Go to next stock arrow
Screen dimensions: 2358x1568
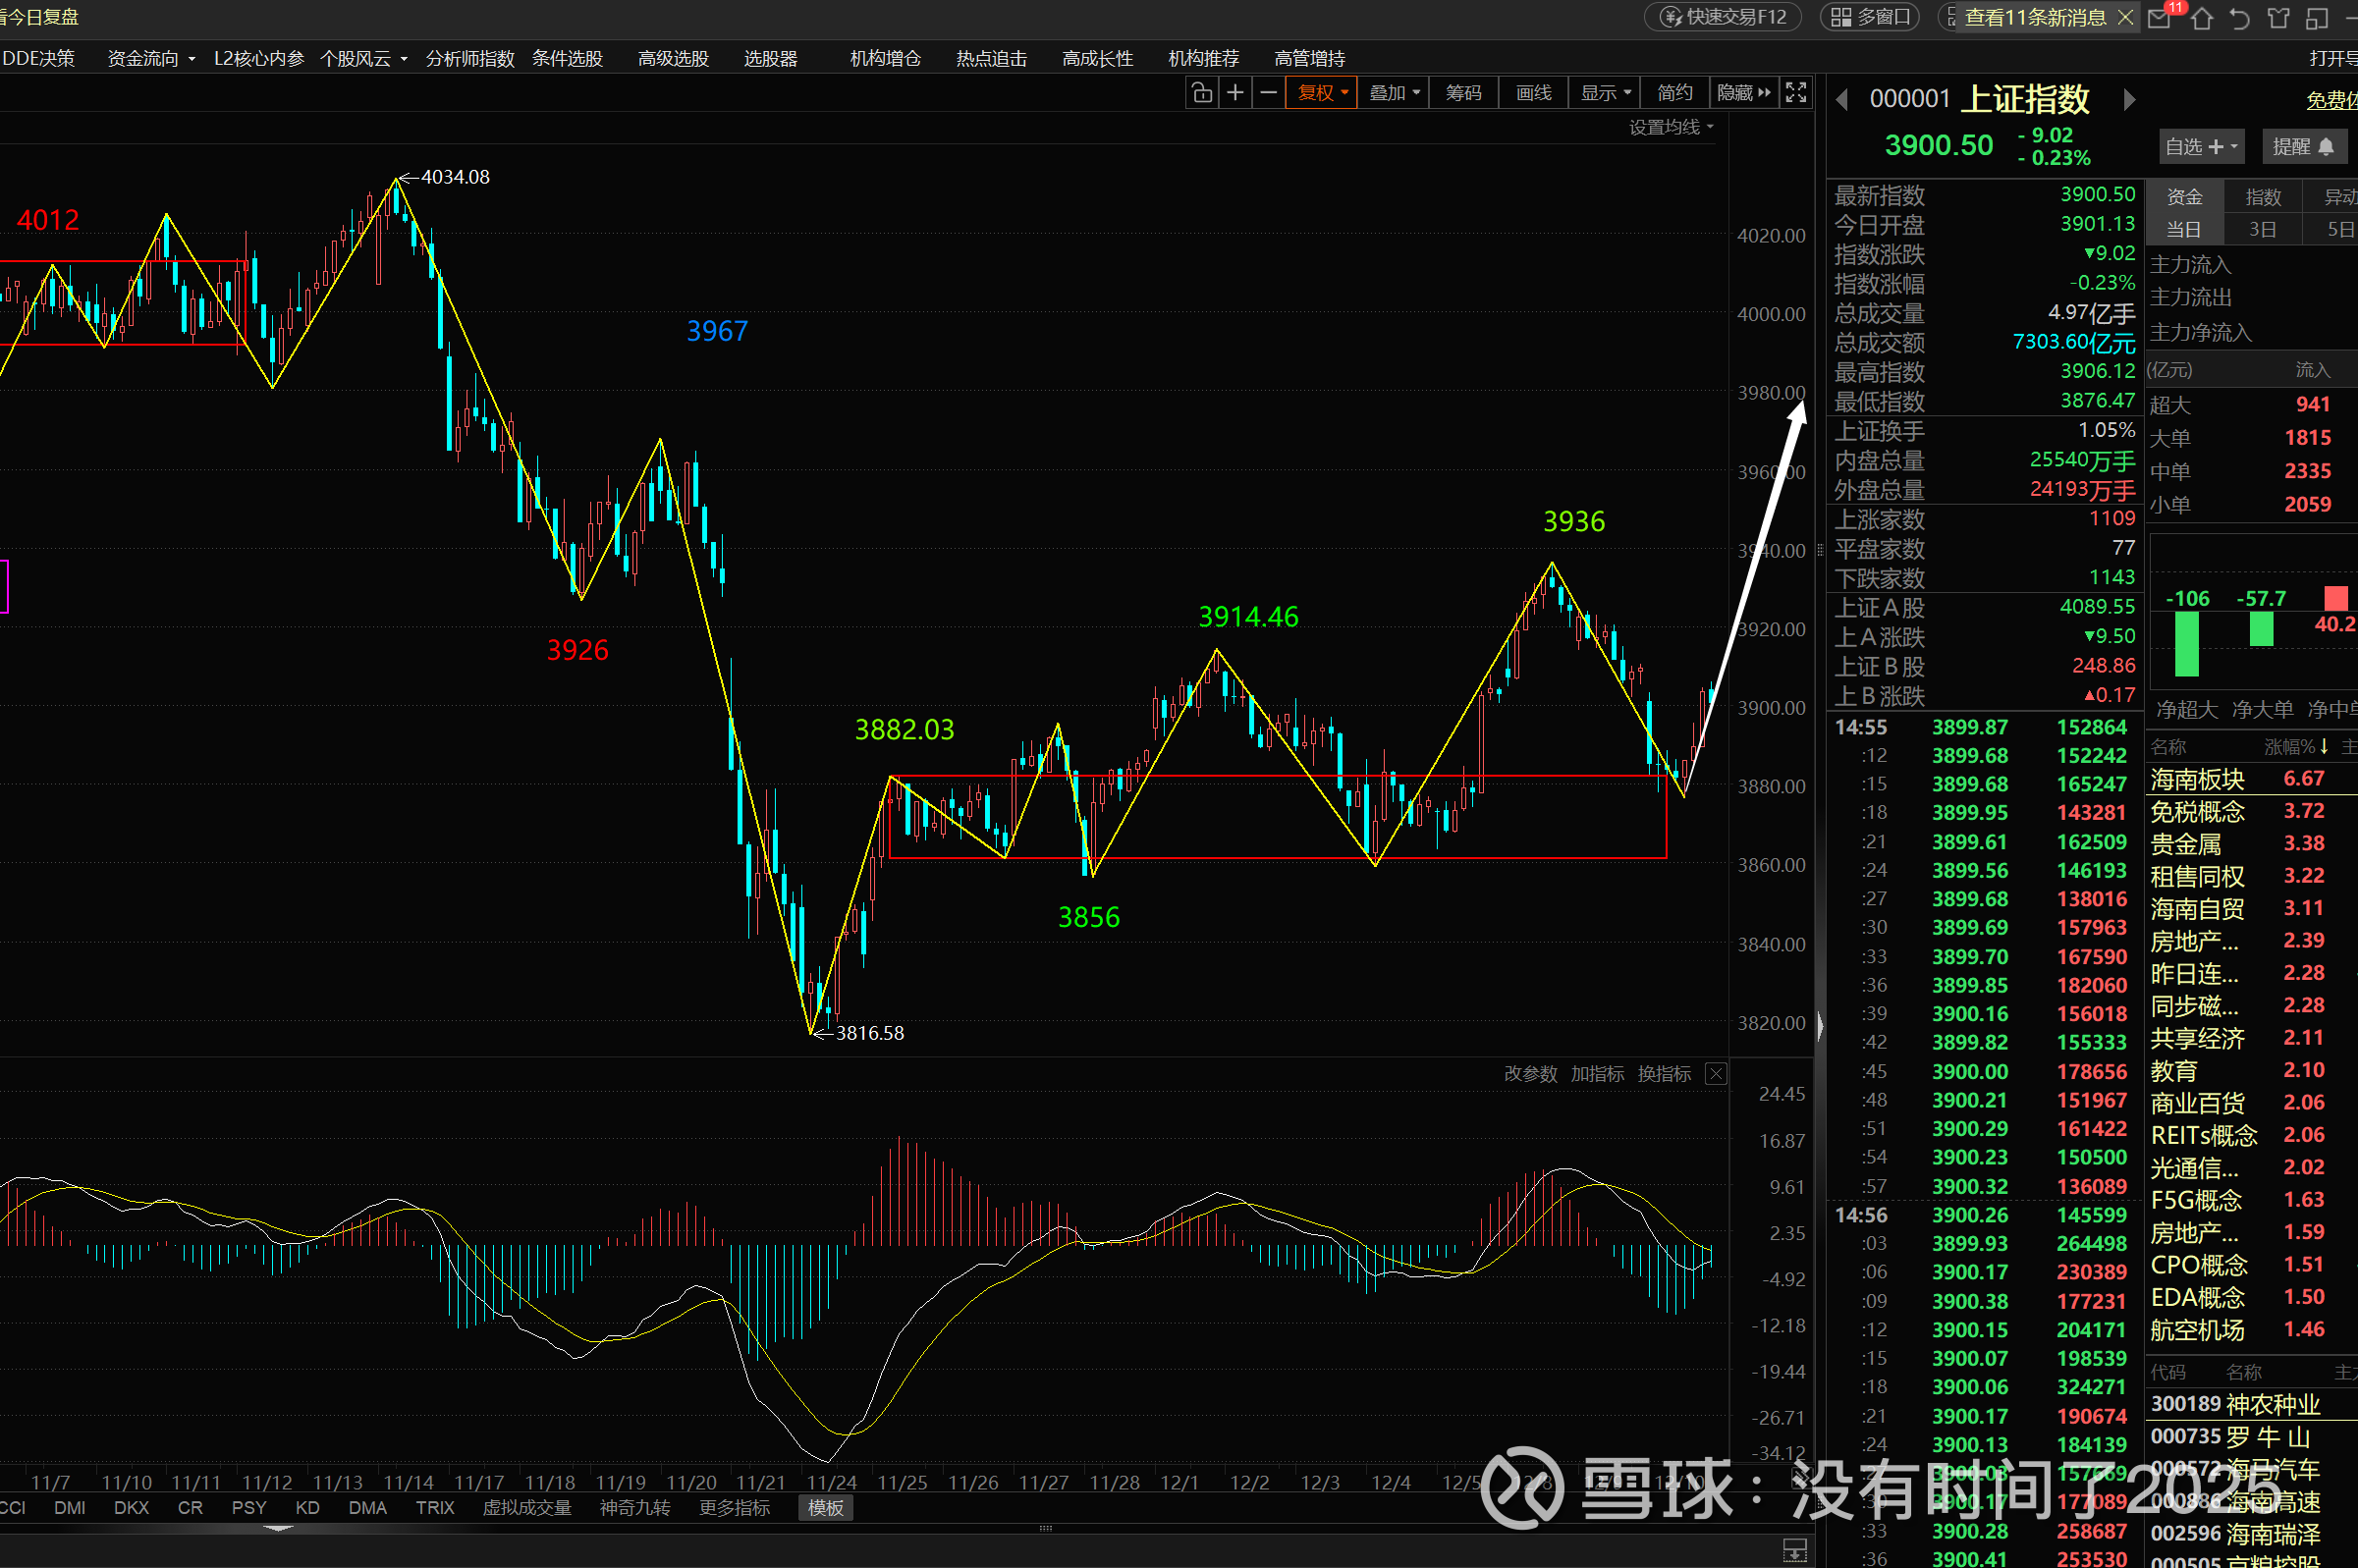(2129, 99)
